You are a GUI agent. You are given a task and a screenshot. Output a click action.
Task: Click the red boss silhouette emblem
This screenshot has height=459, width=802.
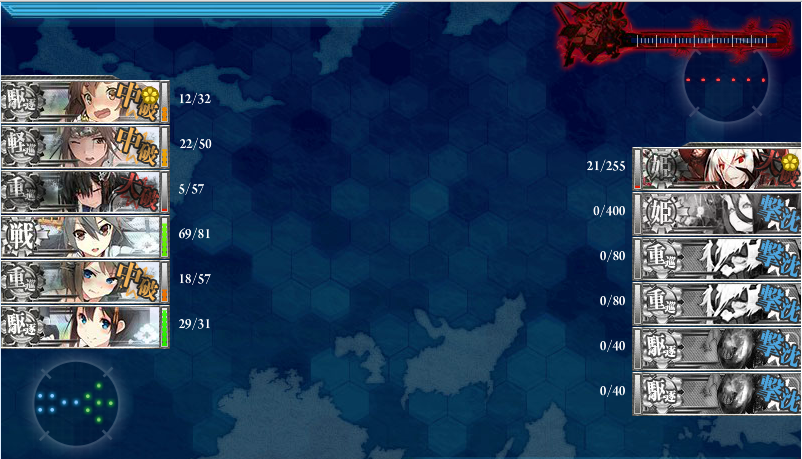[x=594, y=35]
